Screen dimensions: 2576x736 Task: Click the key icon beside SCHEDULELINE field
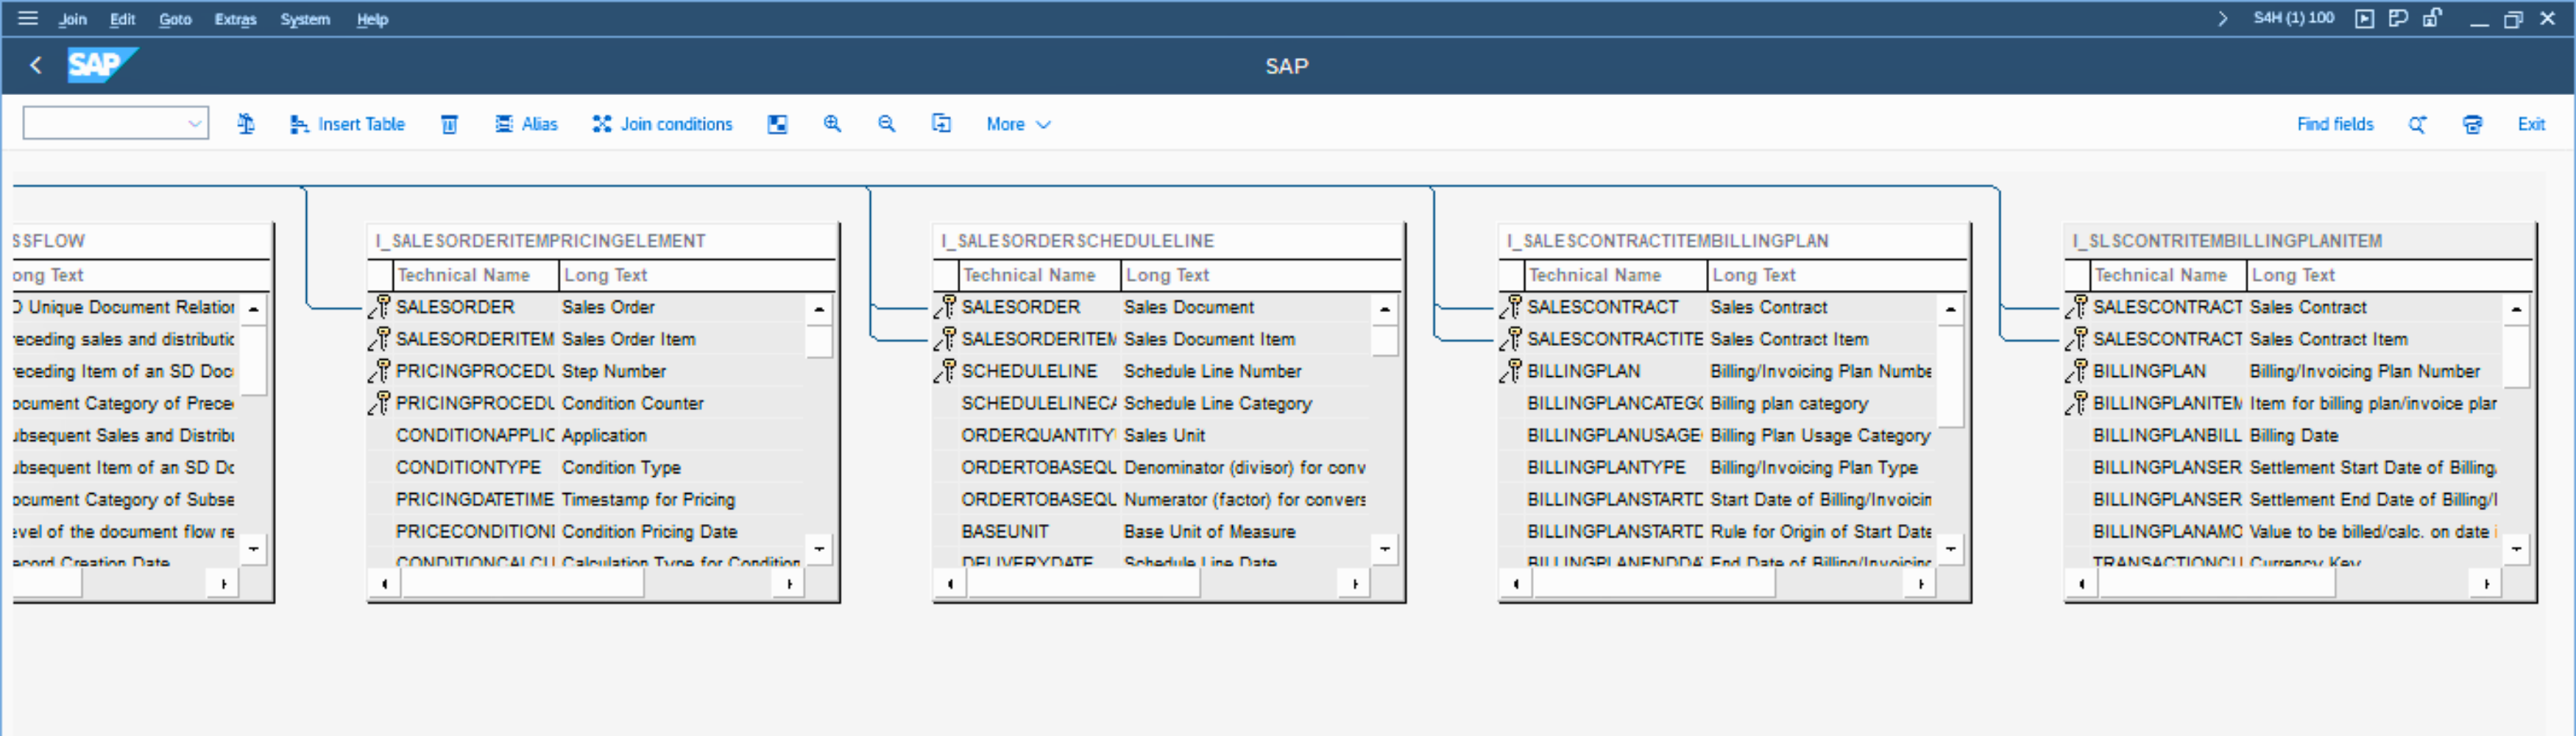tap(945, 371)
